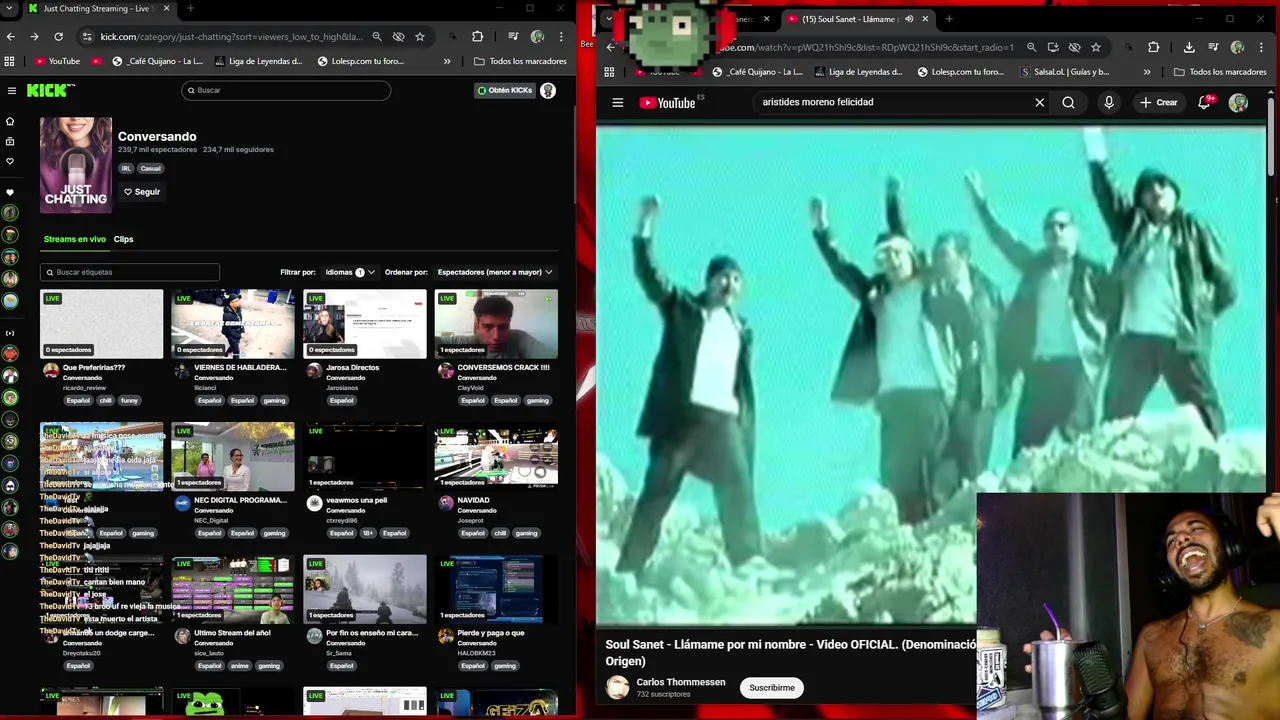
Task: Open the Liga de Leyendas bookmark in Kick window
Action: 258,61
